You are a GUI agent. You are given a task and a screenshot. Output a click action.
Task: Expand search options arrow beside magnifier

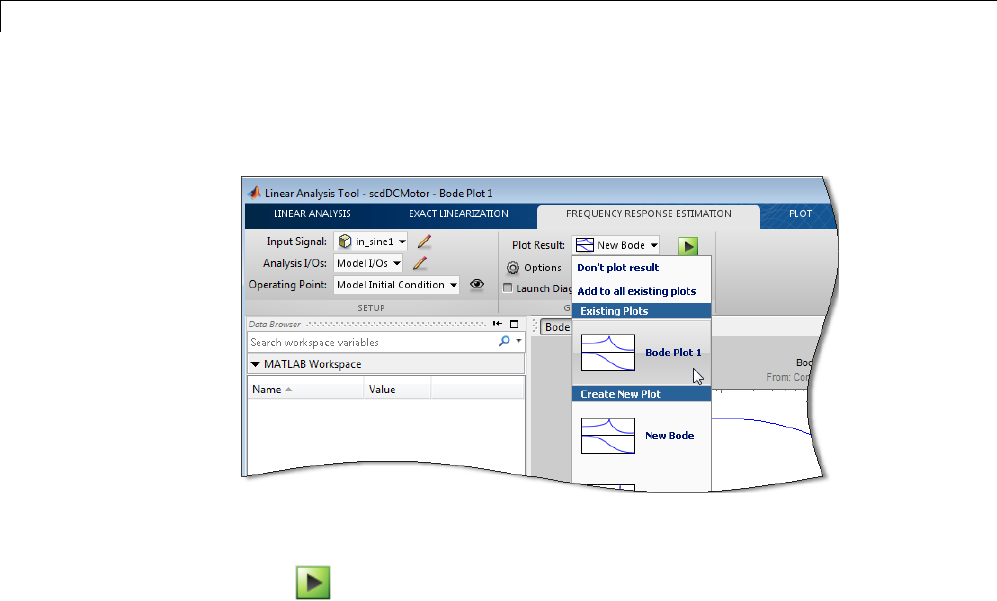pyautogui.click(x=519, y=341)
